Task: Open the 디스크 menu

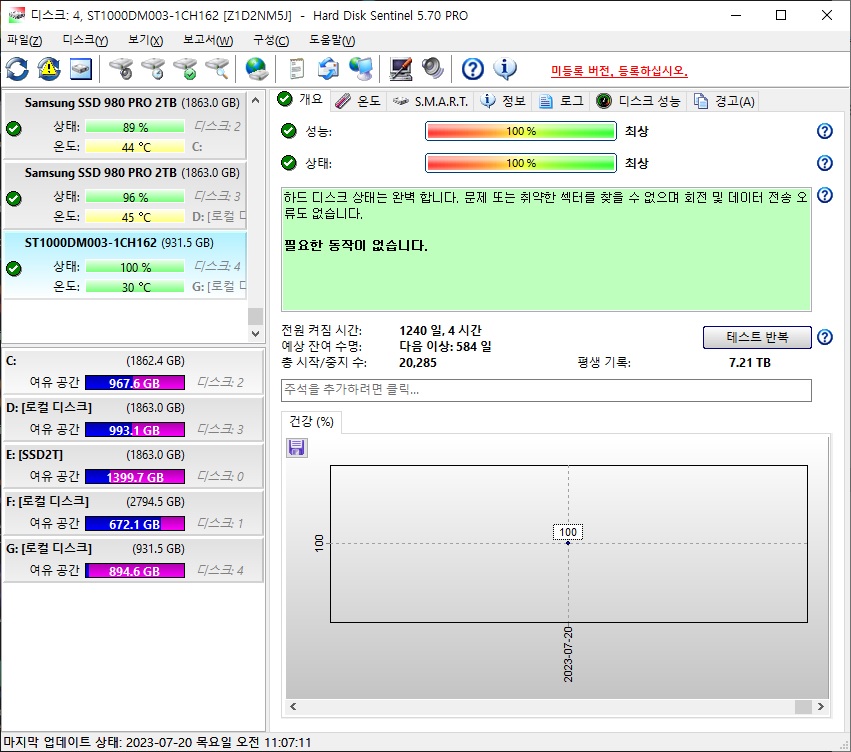Action: [x=85, y=41]
